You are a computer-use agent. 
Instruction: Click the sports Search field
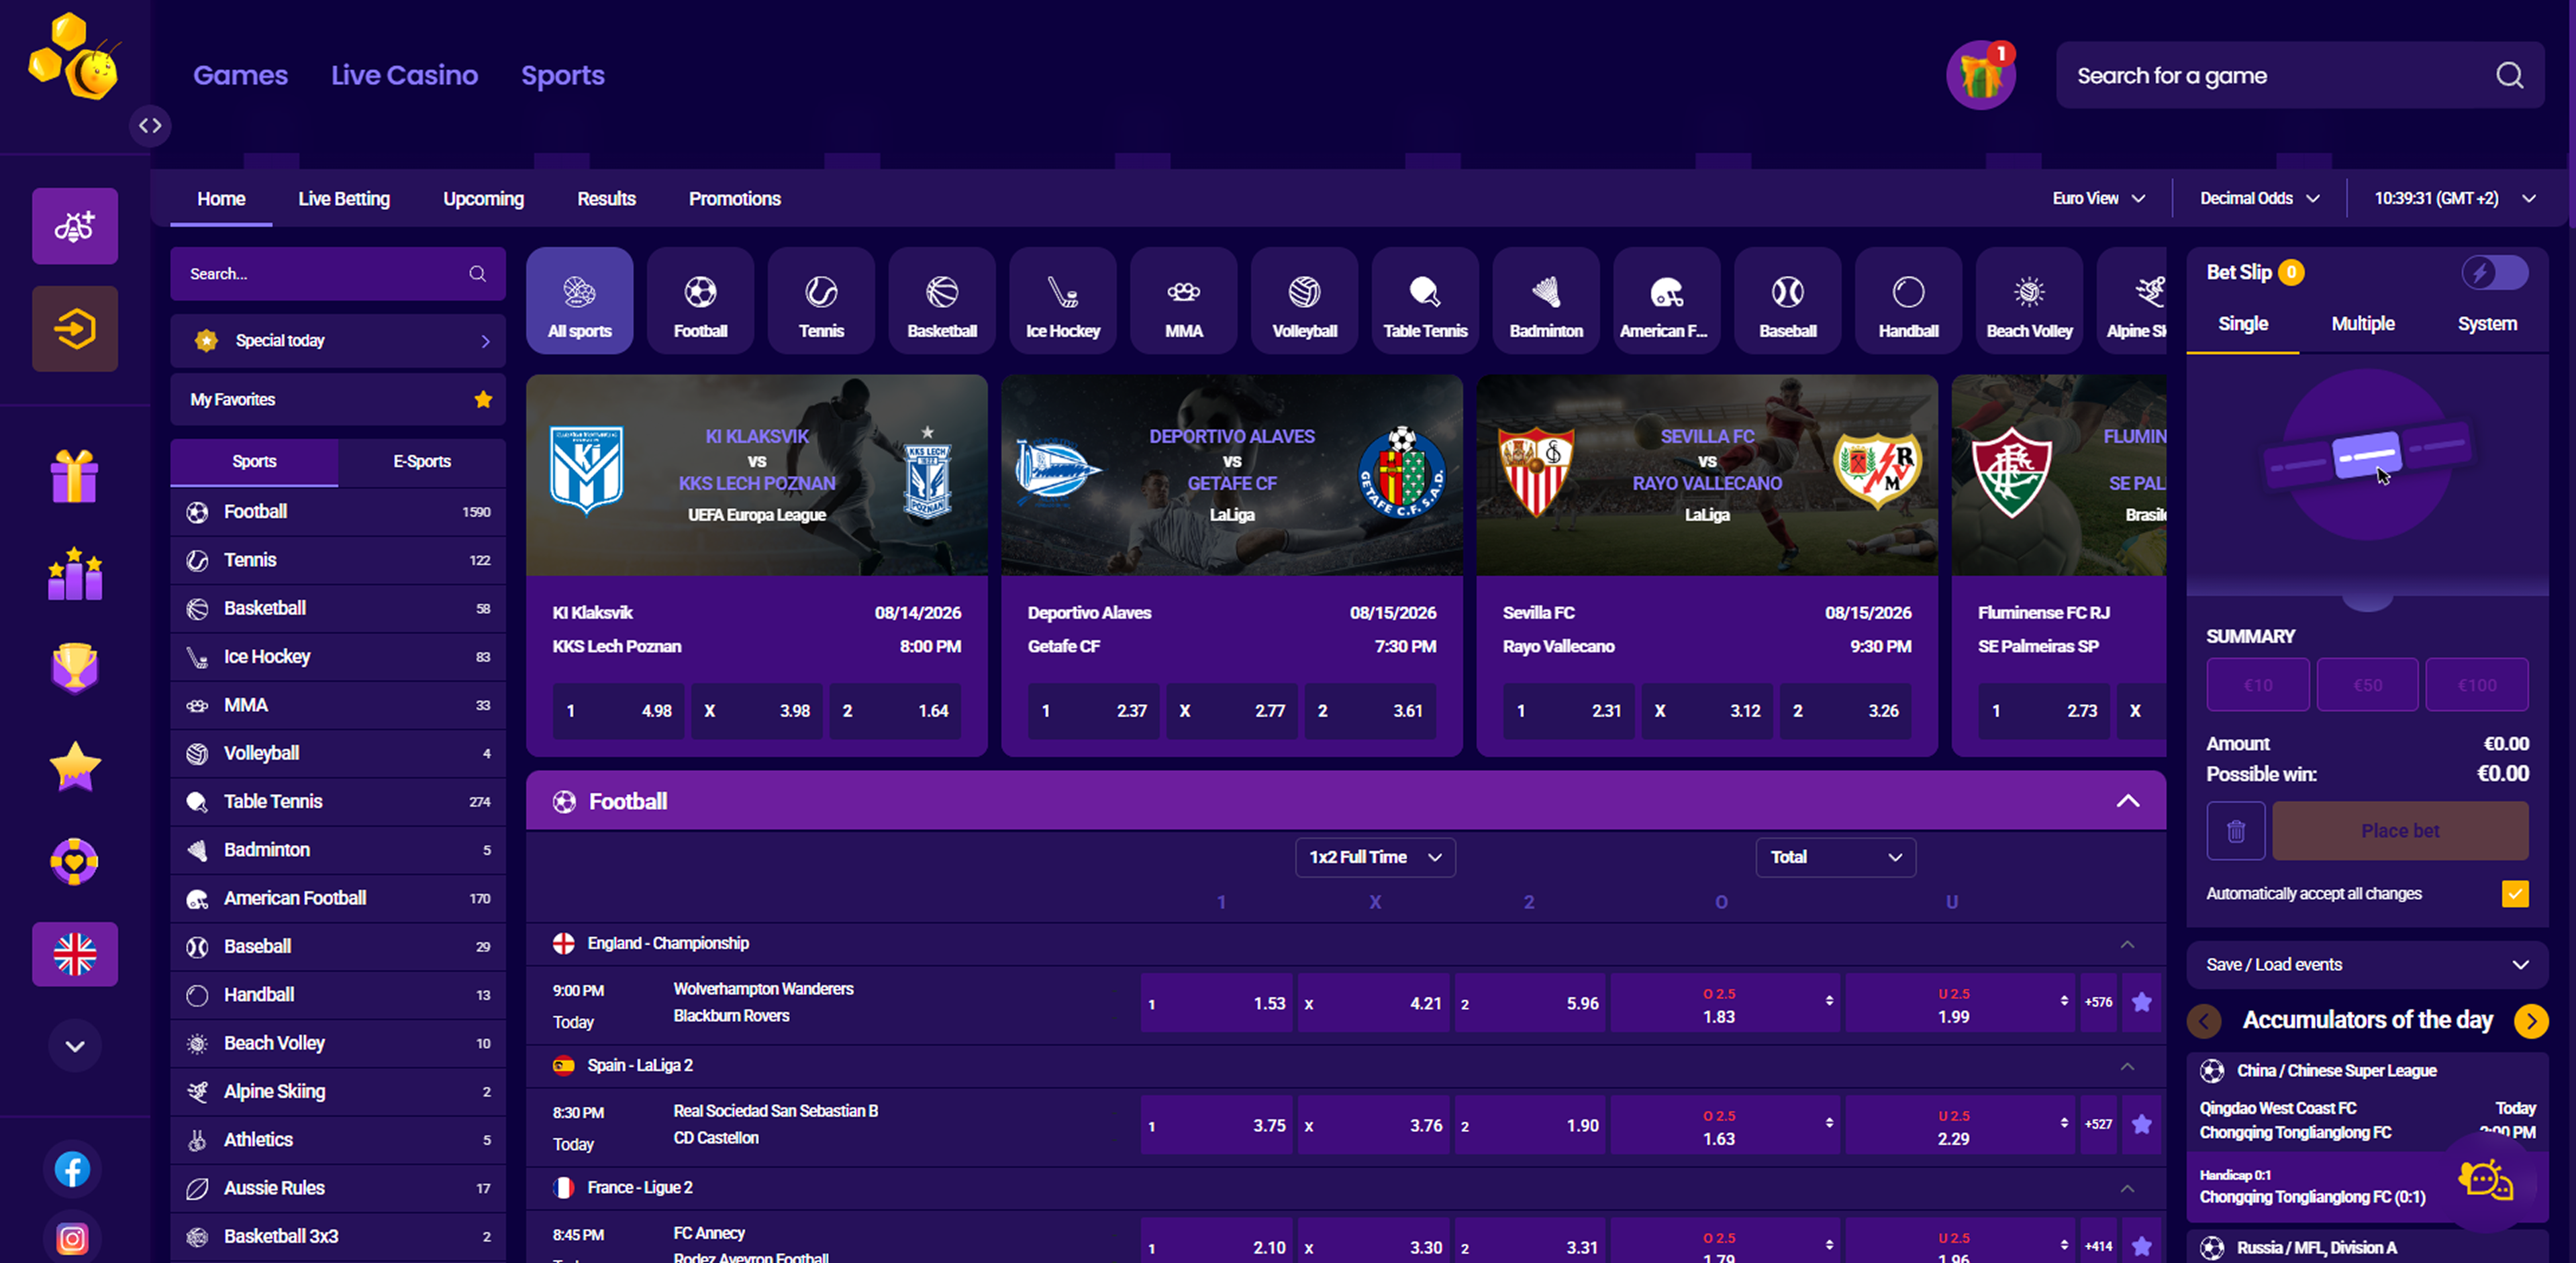pyautogui.click(x=338, y=273)
